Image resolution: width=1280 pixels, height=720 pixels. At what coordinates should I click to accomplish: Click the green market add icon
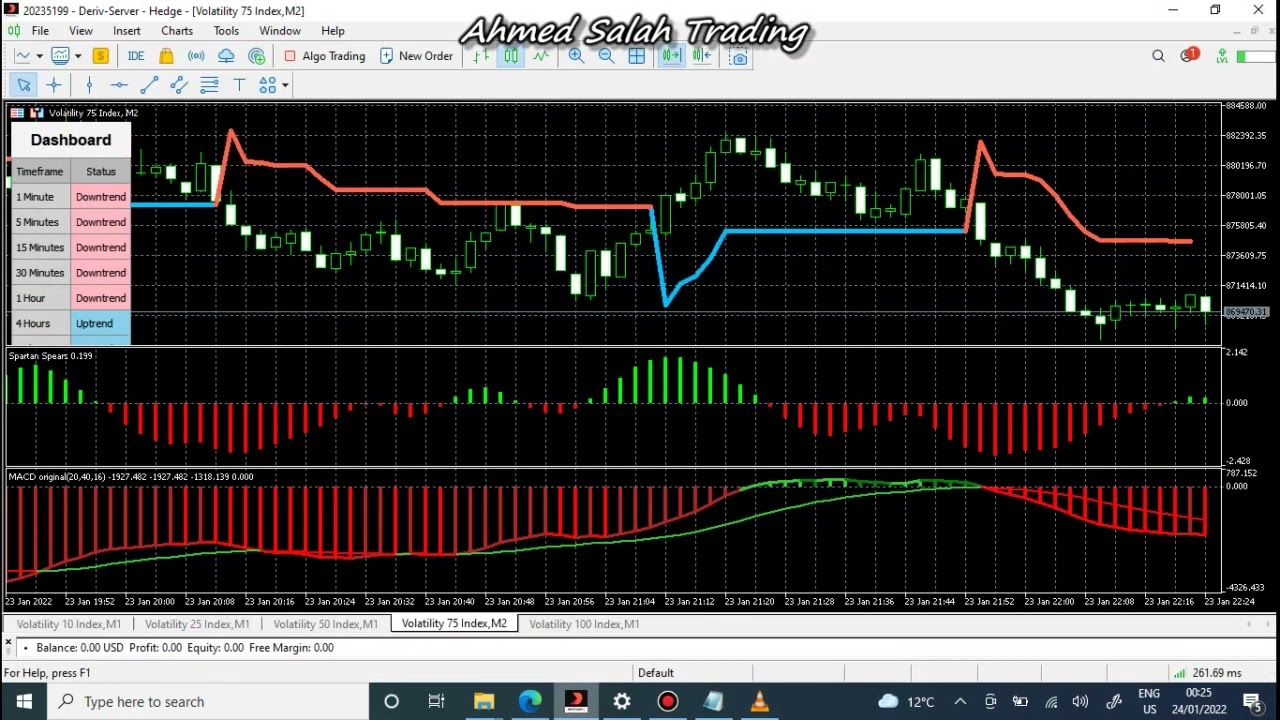click(x=257, y=56)
